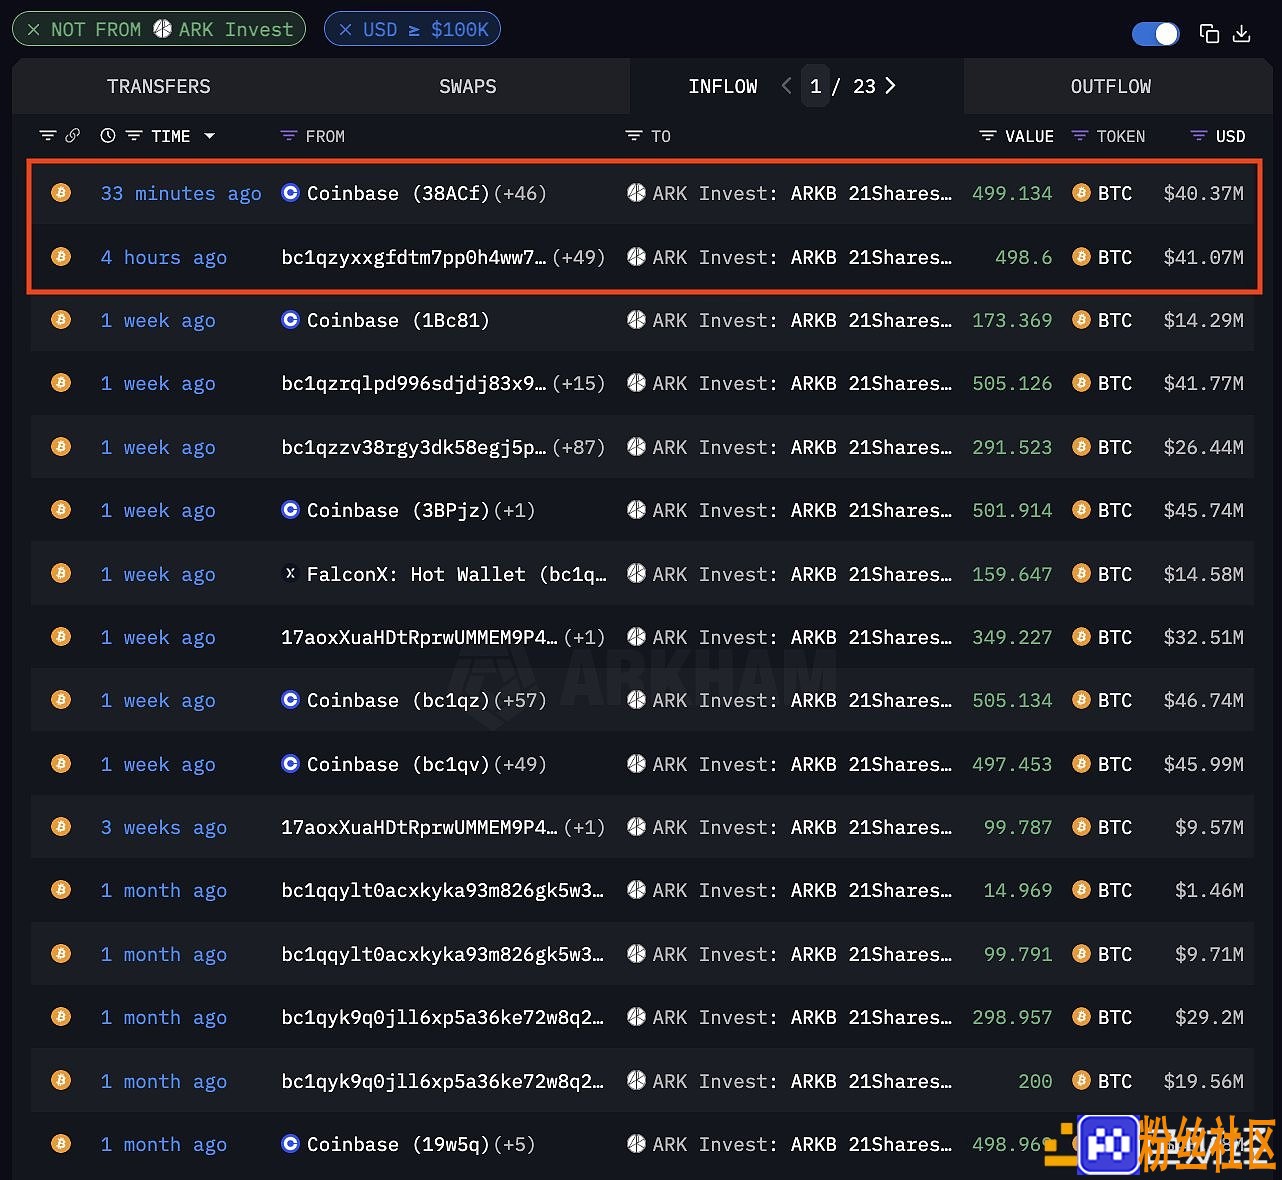This screenshot has height=1180, width=1282.
Task: Click the copy icon beside the toggle
Action: [1209, 34]
